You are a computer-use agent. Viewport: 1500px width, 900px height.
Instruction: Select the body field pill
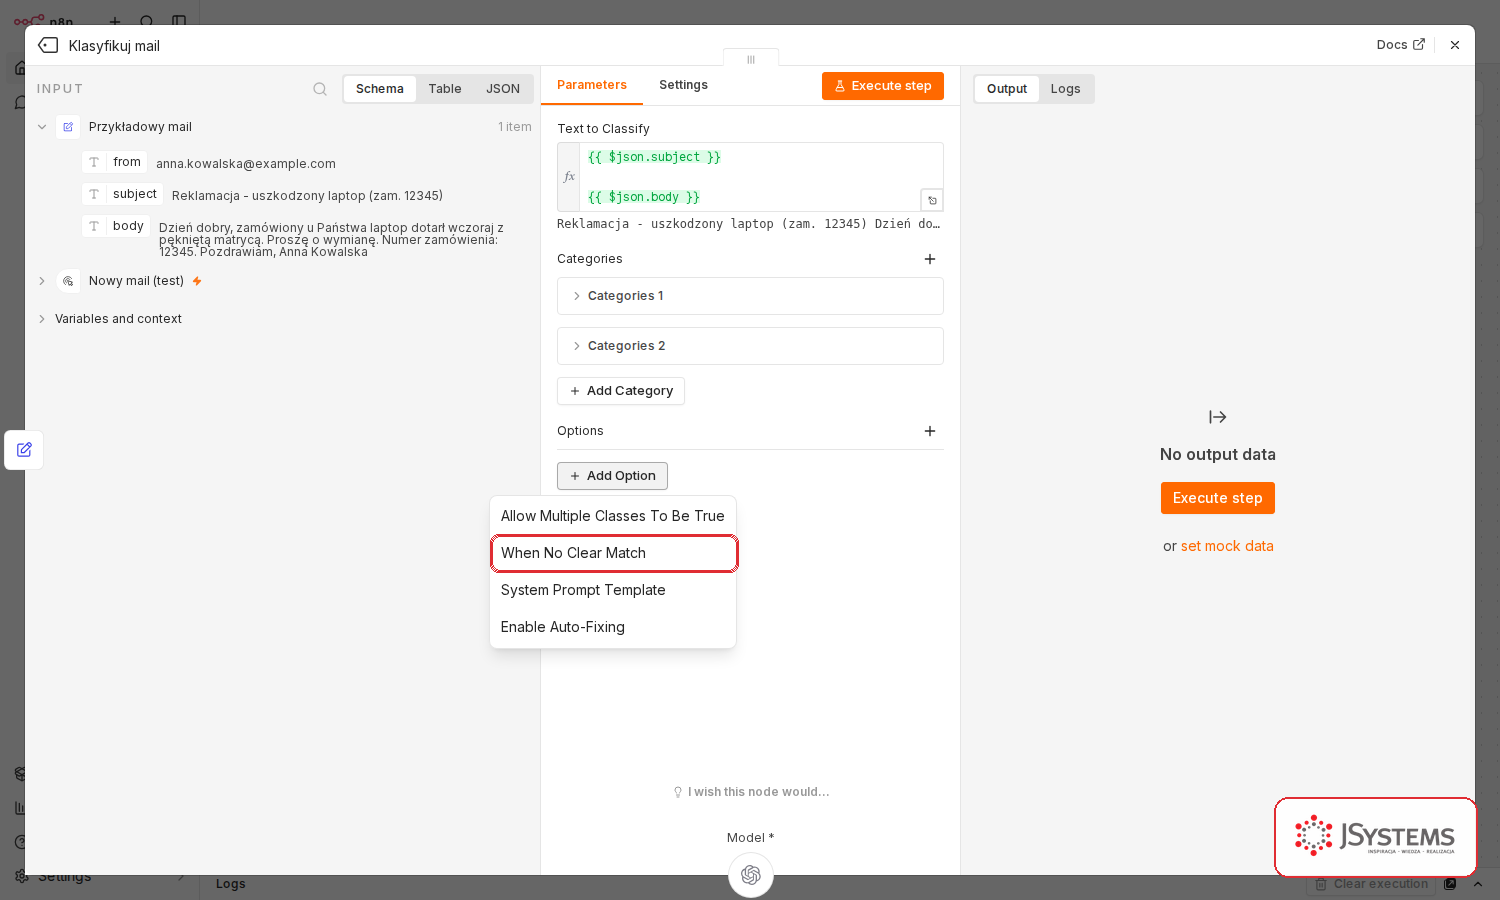pos(116,226)
